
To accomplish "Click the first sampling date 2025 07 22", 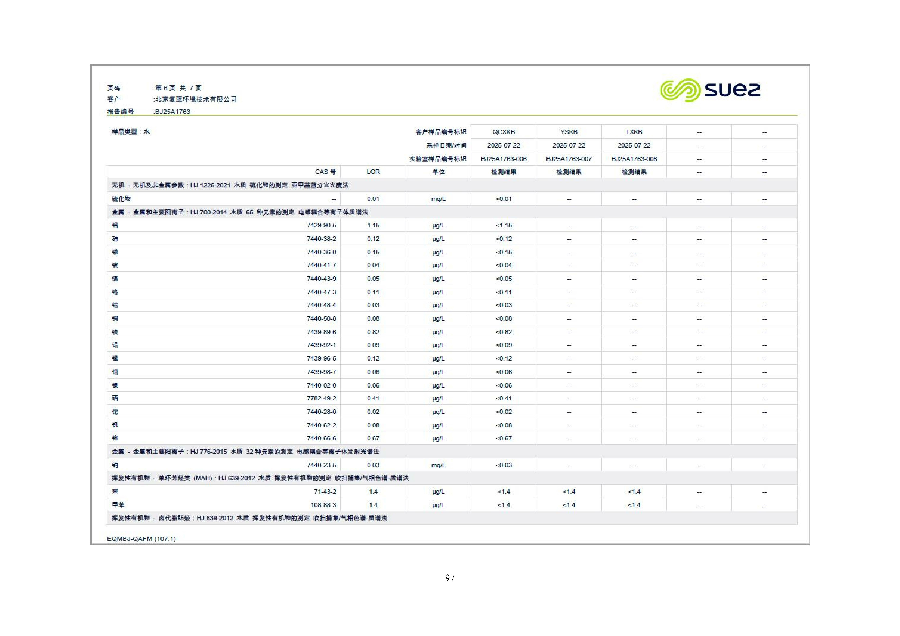I will pyautogui.click(x=503, y=146).
